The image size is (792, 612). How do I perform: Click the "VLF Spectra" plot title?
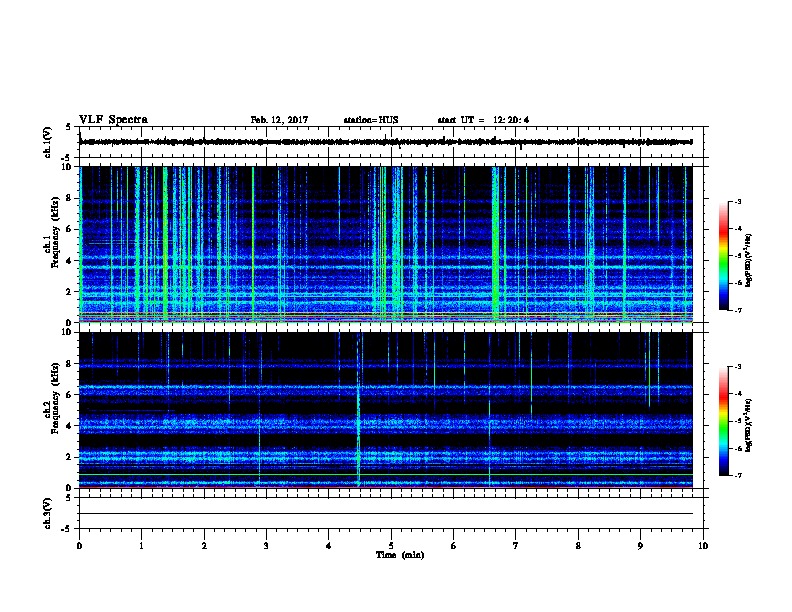pos(113,120)
